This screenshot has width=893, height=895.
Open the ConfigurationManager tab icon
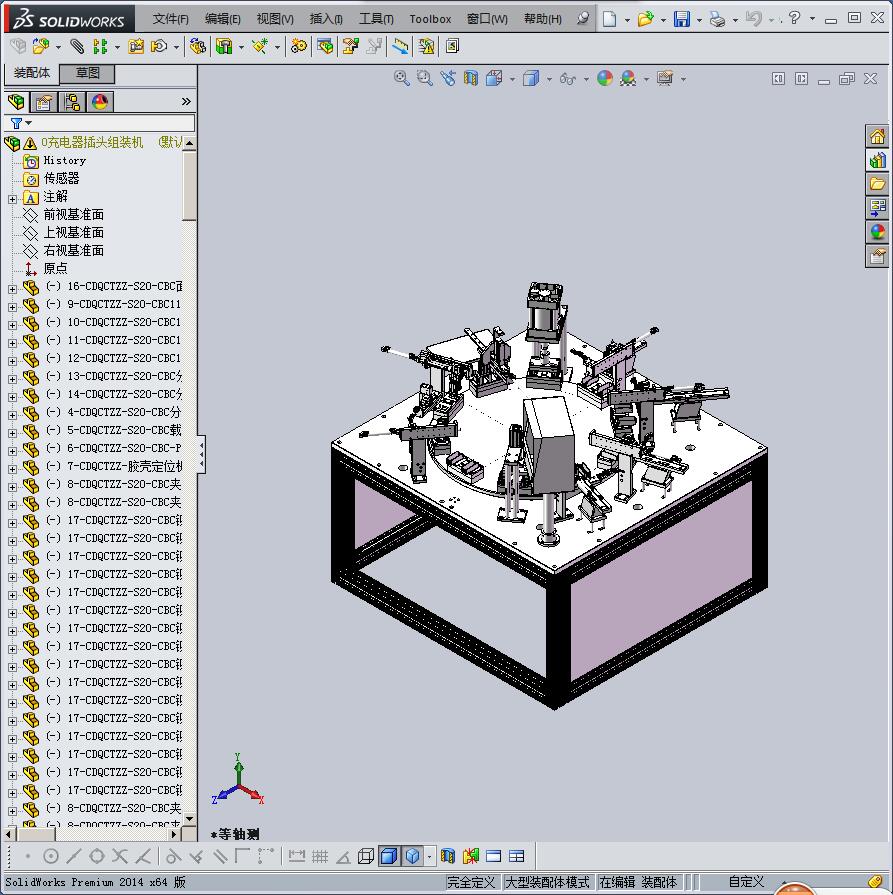tap(72, 102)
